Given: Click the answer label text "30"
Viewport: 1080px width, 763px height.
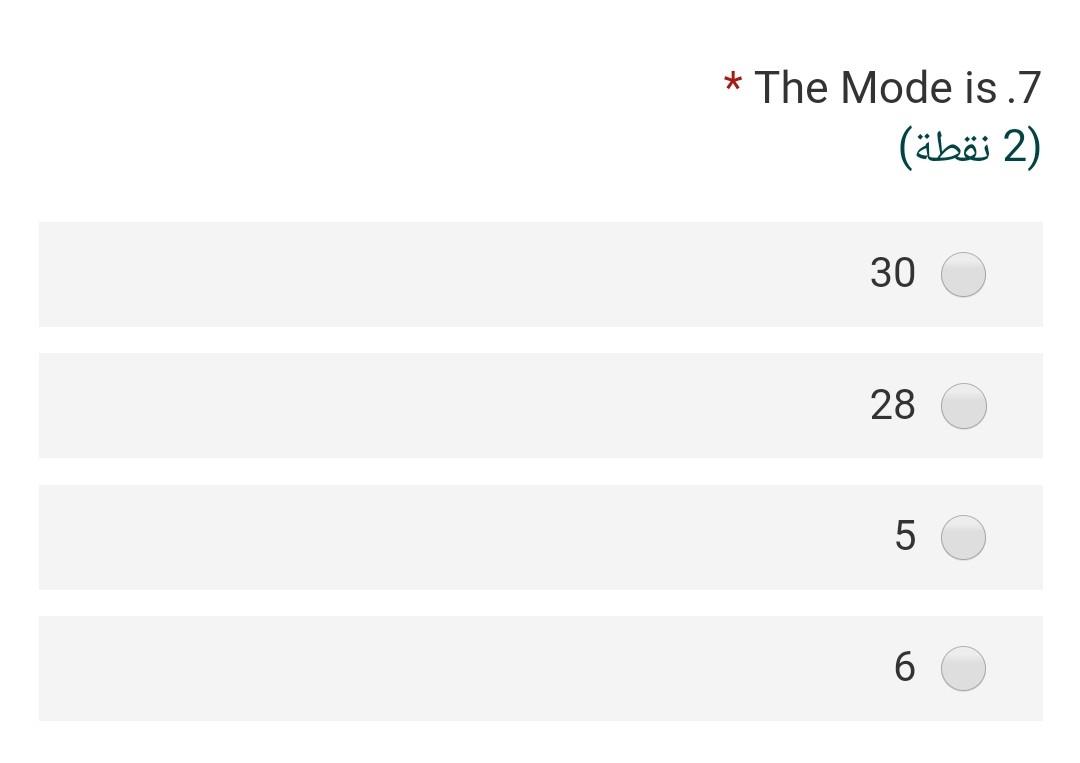Looking at the screenshot, I should click(893, 273).
